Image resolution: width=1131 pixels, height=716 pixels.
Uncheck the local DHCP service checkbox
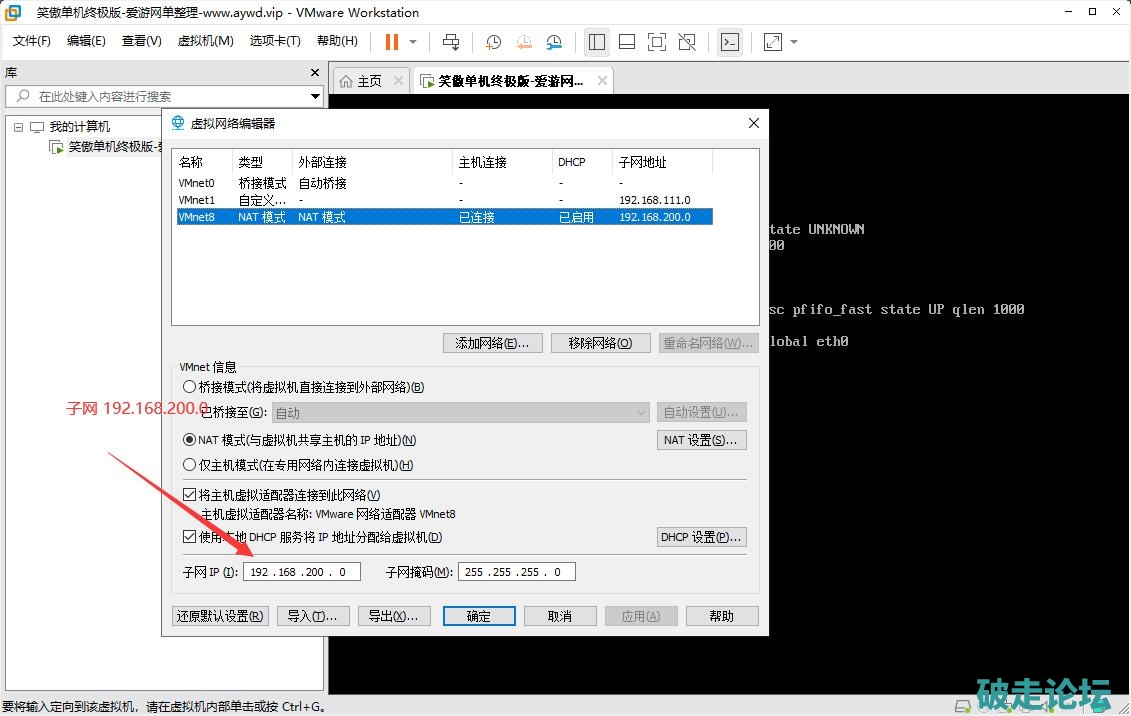tap(190, 537)
